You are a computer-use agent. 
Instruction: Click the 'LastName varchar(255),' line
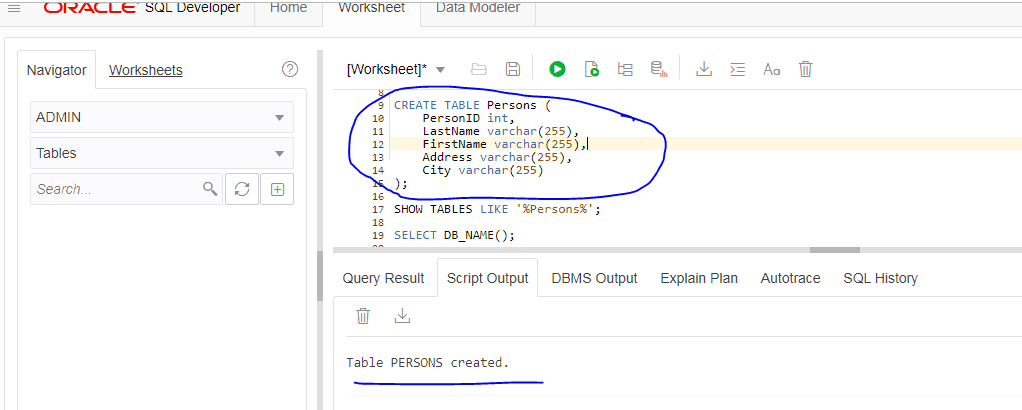(501, 132)
